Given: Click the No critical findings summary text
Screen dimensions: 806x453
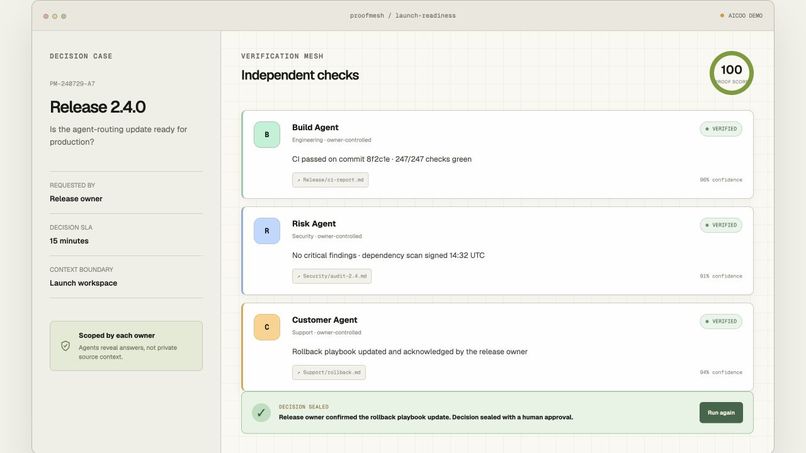Looking at the screenshot, I should 388,255.
